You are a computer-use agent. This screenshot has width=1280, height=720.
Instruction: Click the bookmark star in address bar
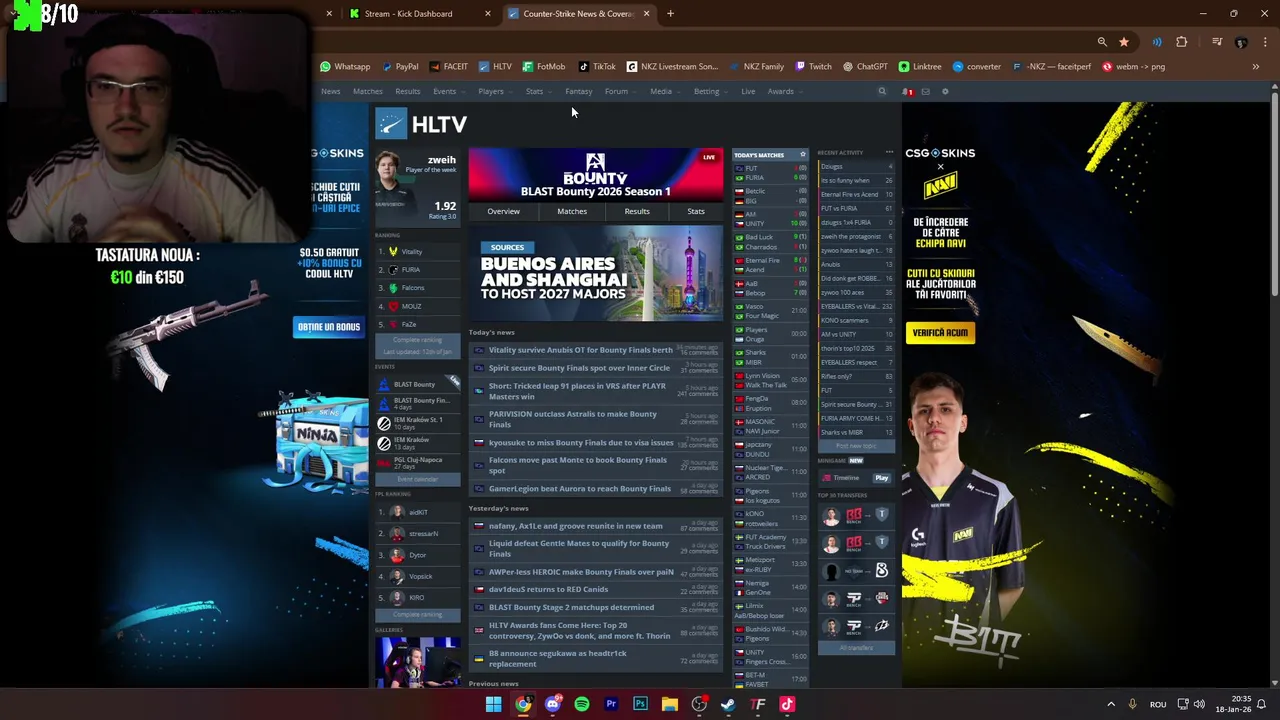click(x=1124, y=42)
